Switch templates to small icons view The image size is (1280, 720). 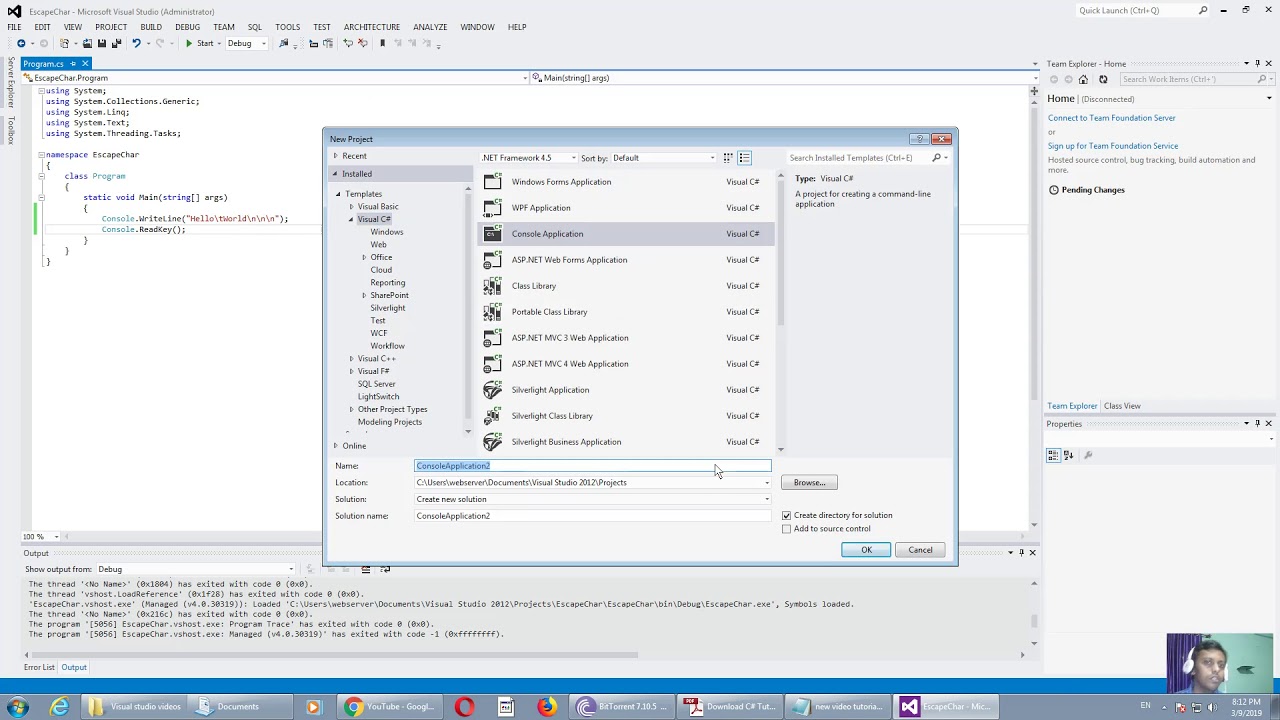click(728, 158)
